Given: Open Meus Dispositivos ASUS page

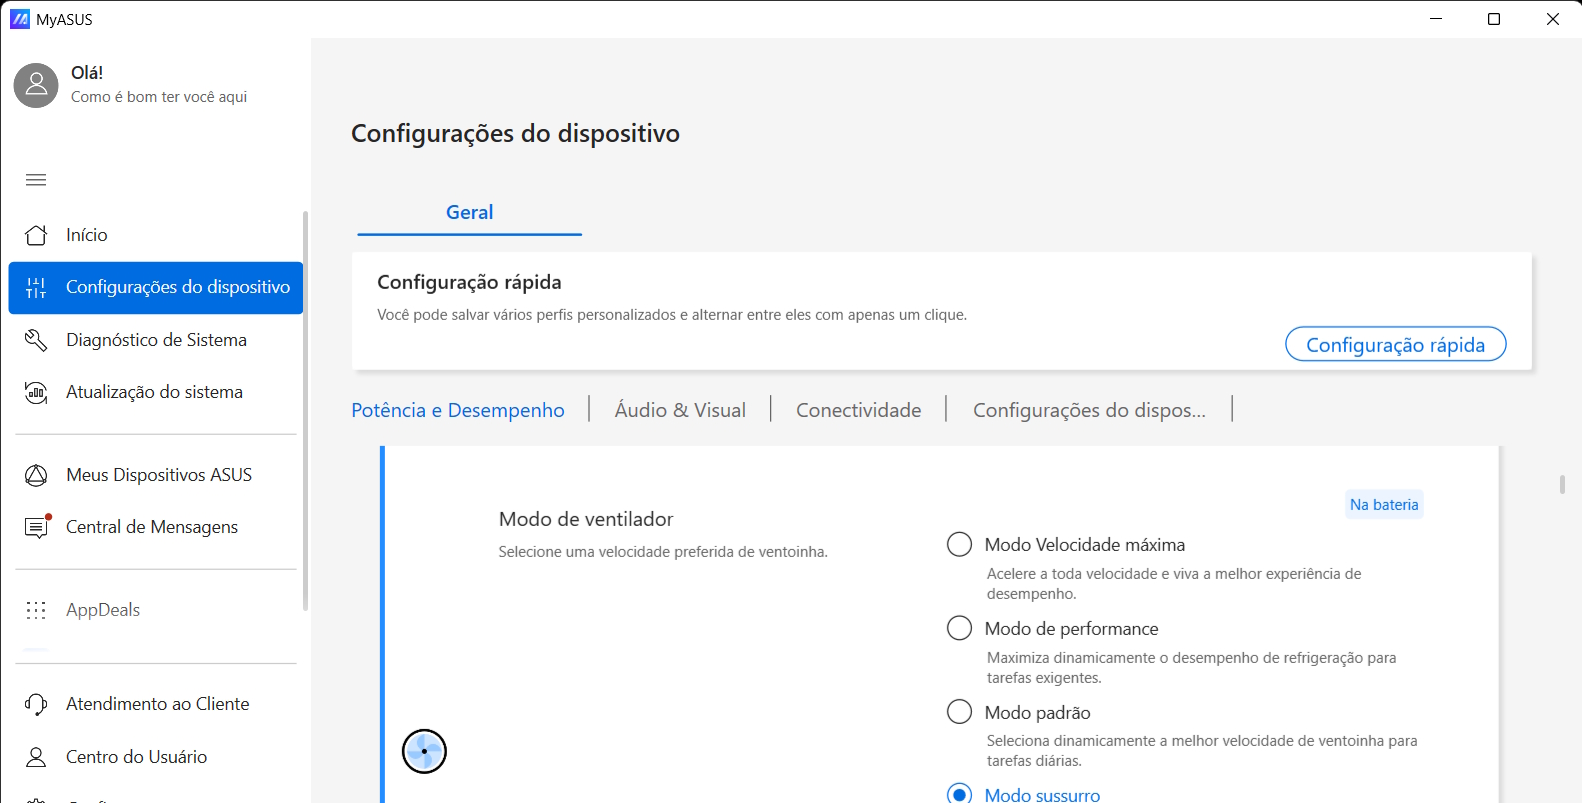Looking at the screenshot, I should coord(155,475).
